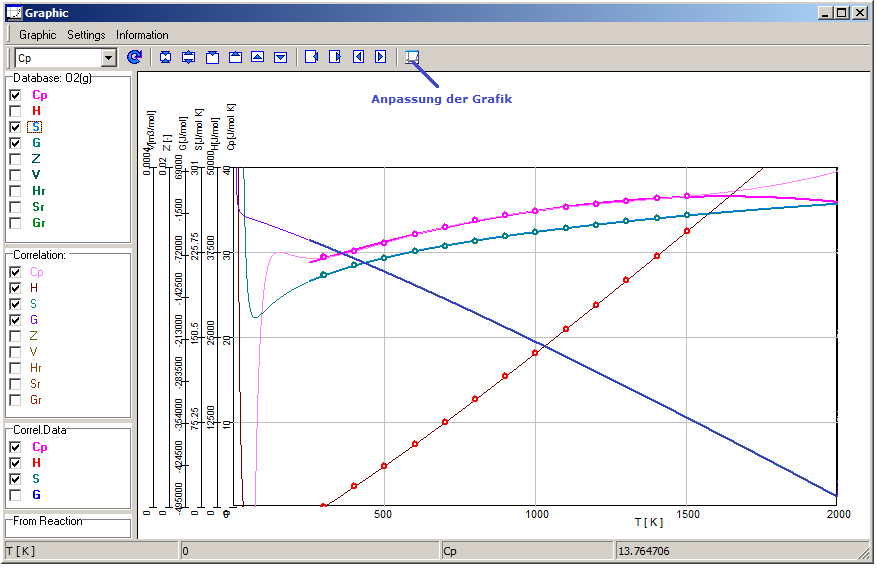The image size is (877, 568).
Task: Uncheck the Database Cp checkbox
Action: tap(15, 95)
